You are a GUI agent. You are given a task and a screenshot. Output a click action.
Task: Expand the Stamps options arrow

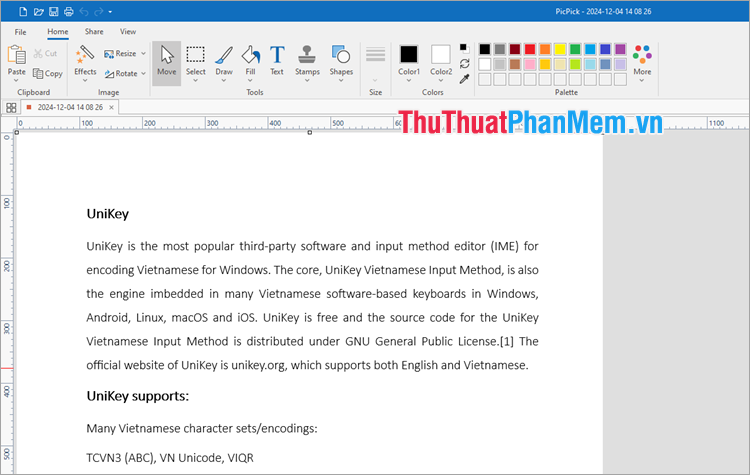[x=307, y=80]
